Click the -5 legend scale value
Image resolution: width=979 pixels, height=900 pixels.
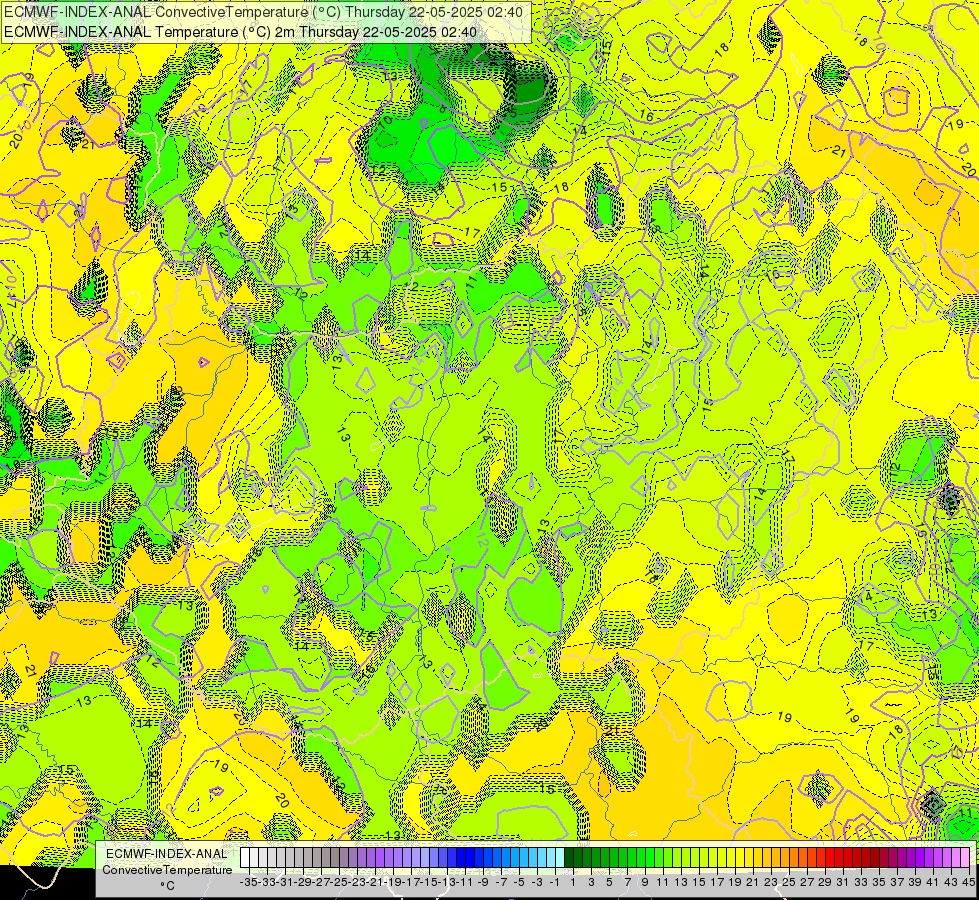519,882
